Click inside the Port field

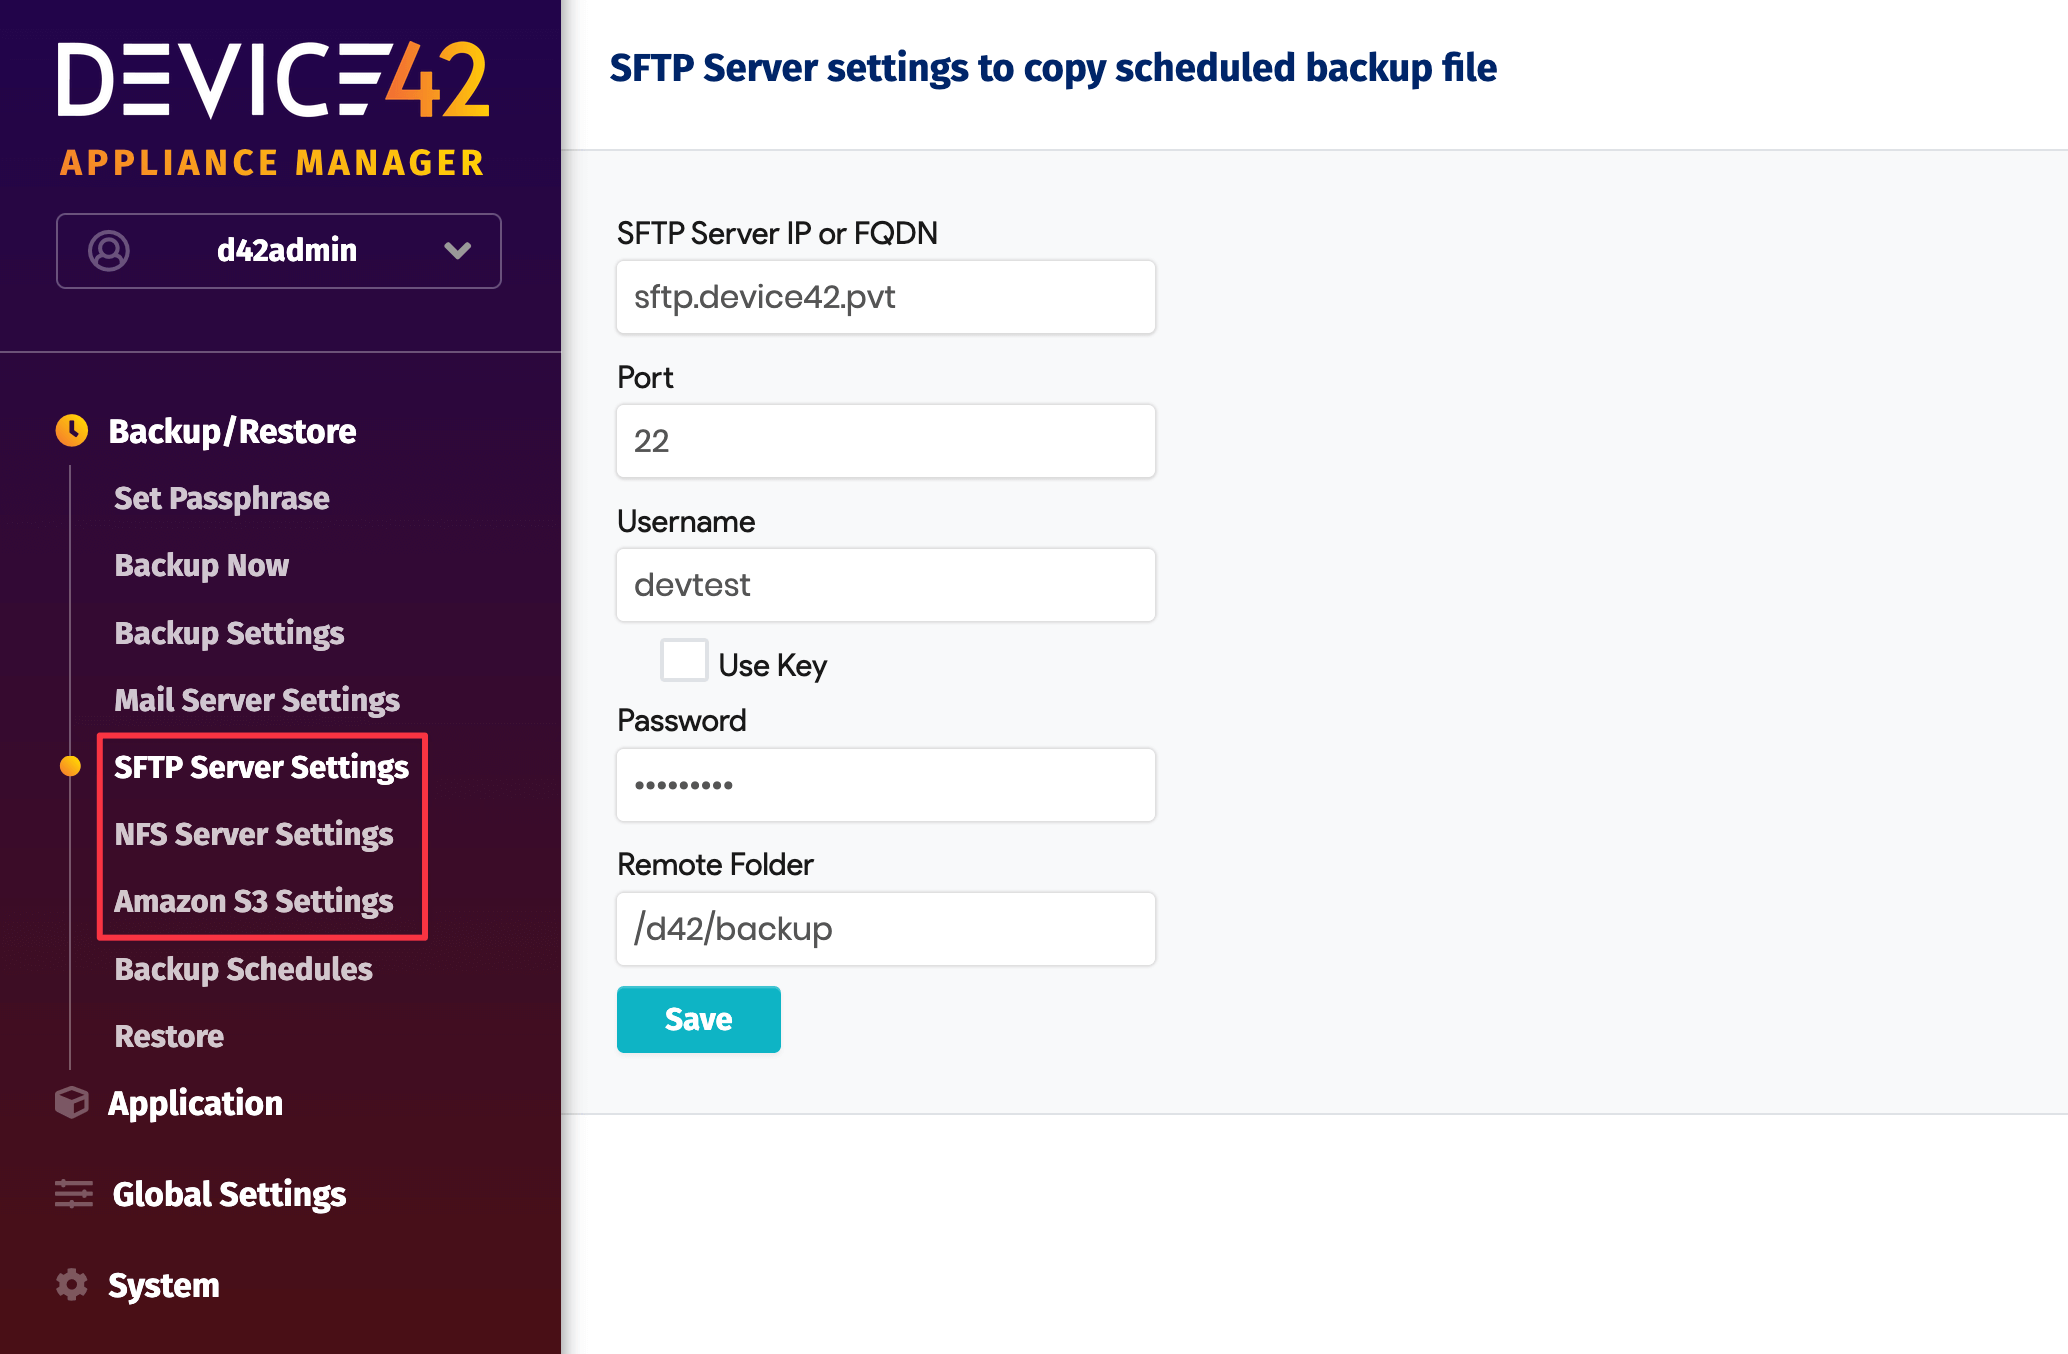[x=884, y=440]
